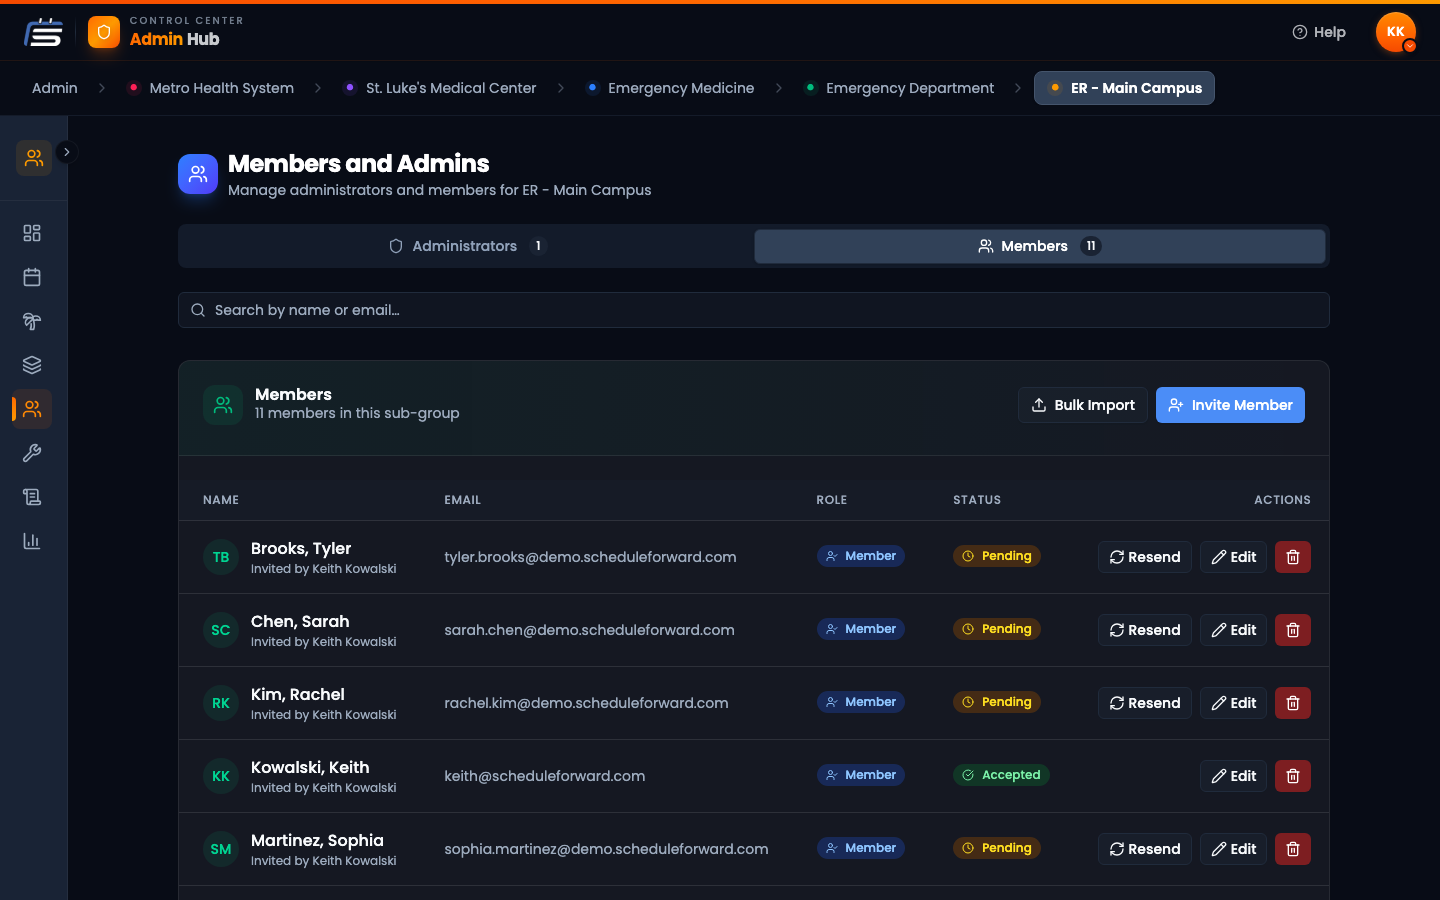Select the ER - Main Campus breadcrumb
Screen dimensions: 1440x900
point(1124,88)
